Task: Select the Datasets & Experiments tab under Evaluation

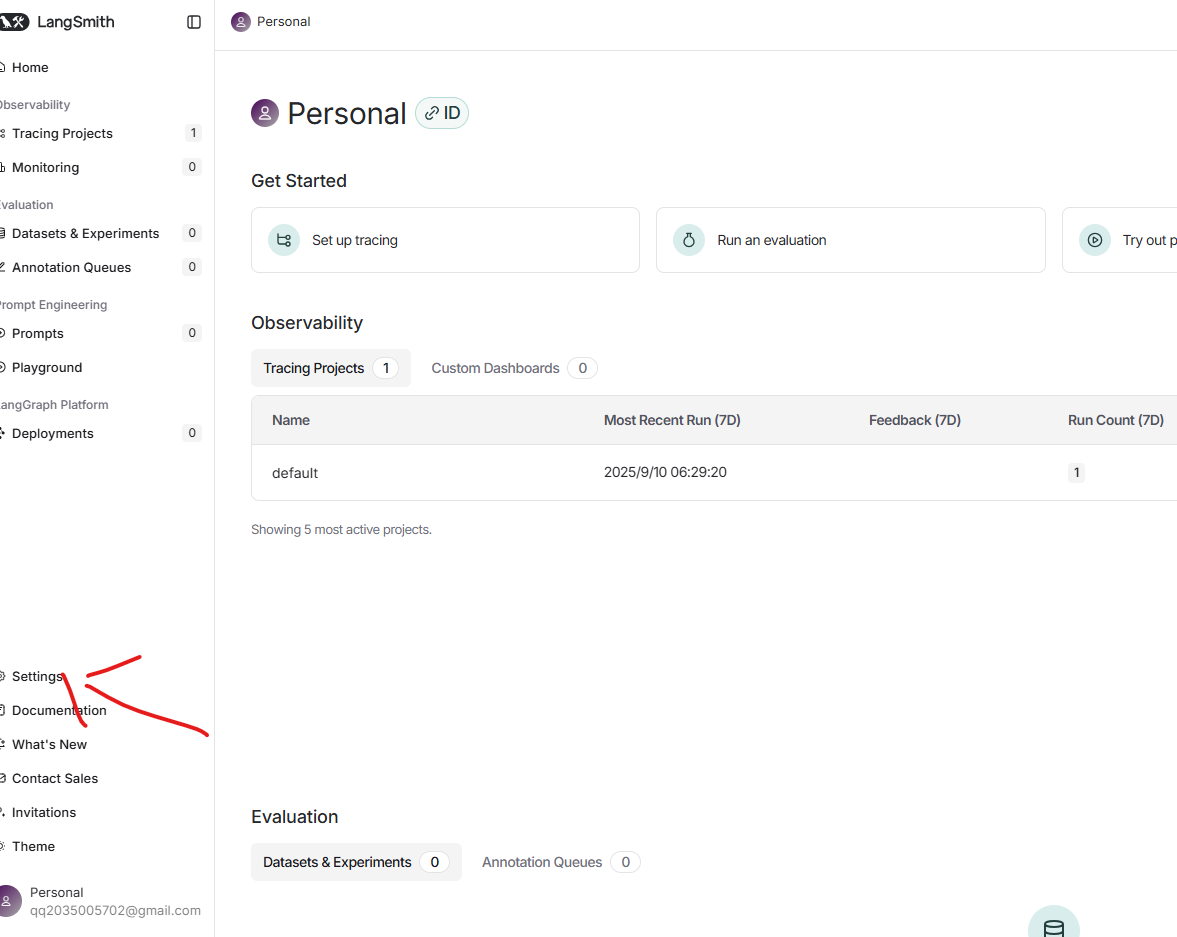Action: pyautogui.click(x=357, y=862)
